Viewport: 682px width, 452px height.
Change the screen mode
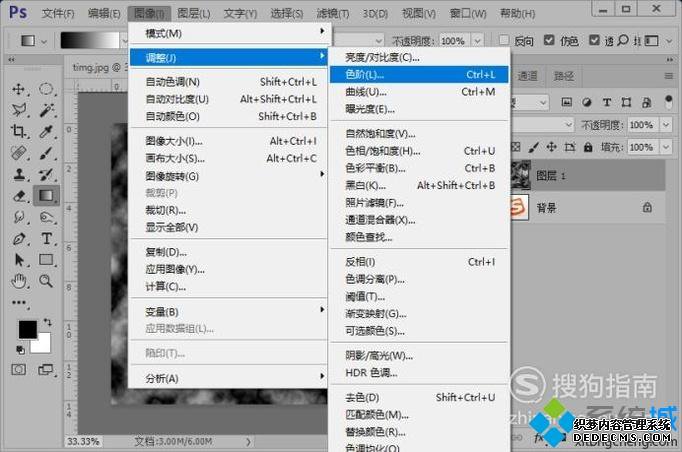pos(46,370)
